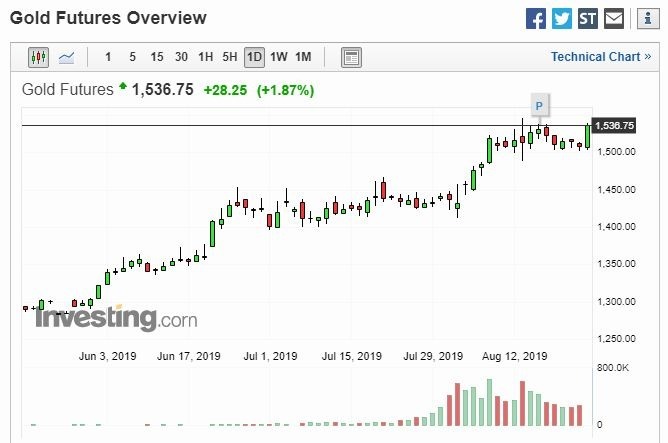Open the news layout panel icon
Screen dimensions: 668x443
tap(351, 57)
